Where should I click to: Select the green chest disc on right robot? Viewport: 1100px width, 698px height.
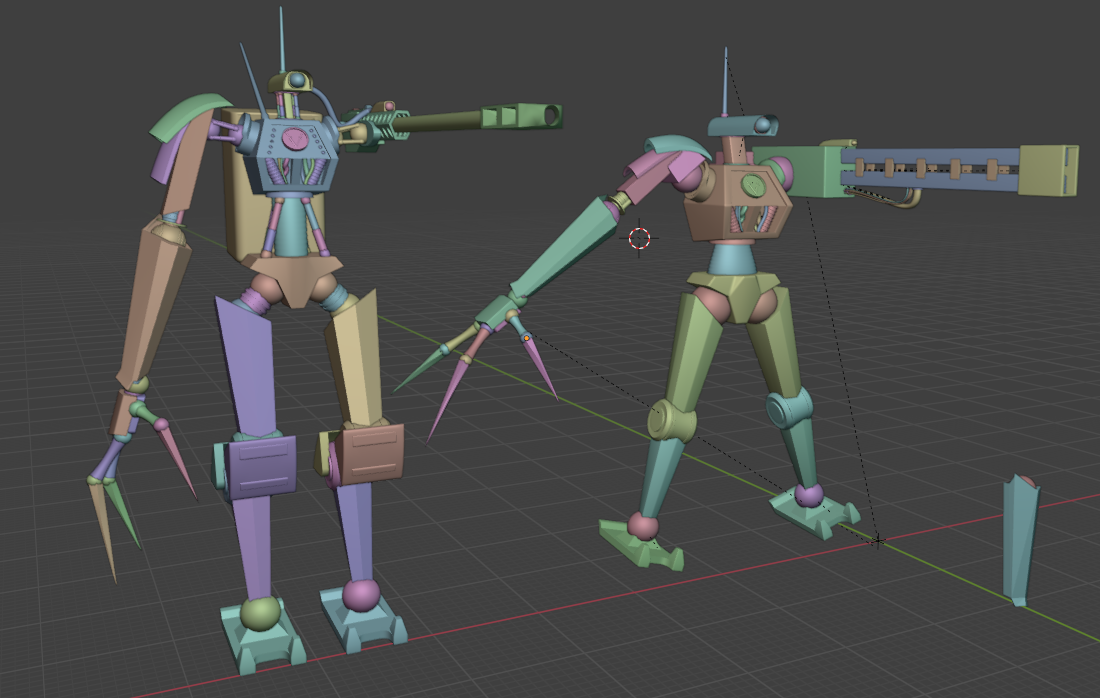753,185
